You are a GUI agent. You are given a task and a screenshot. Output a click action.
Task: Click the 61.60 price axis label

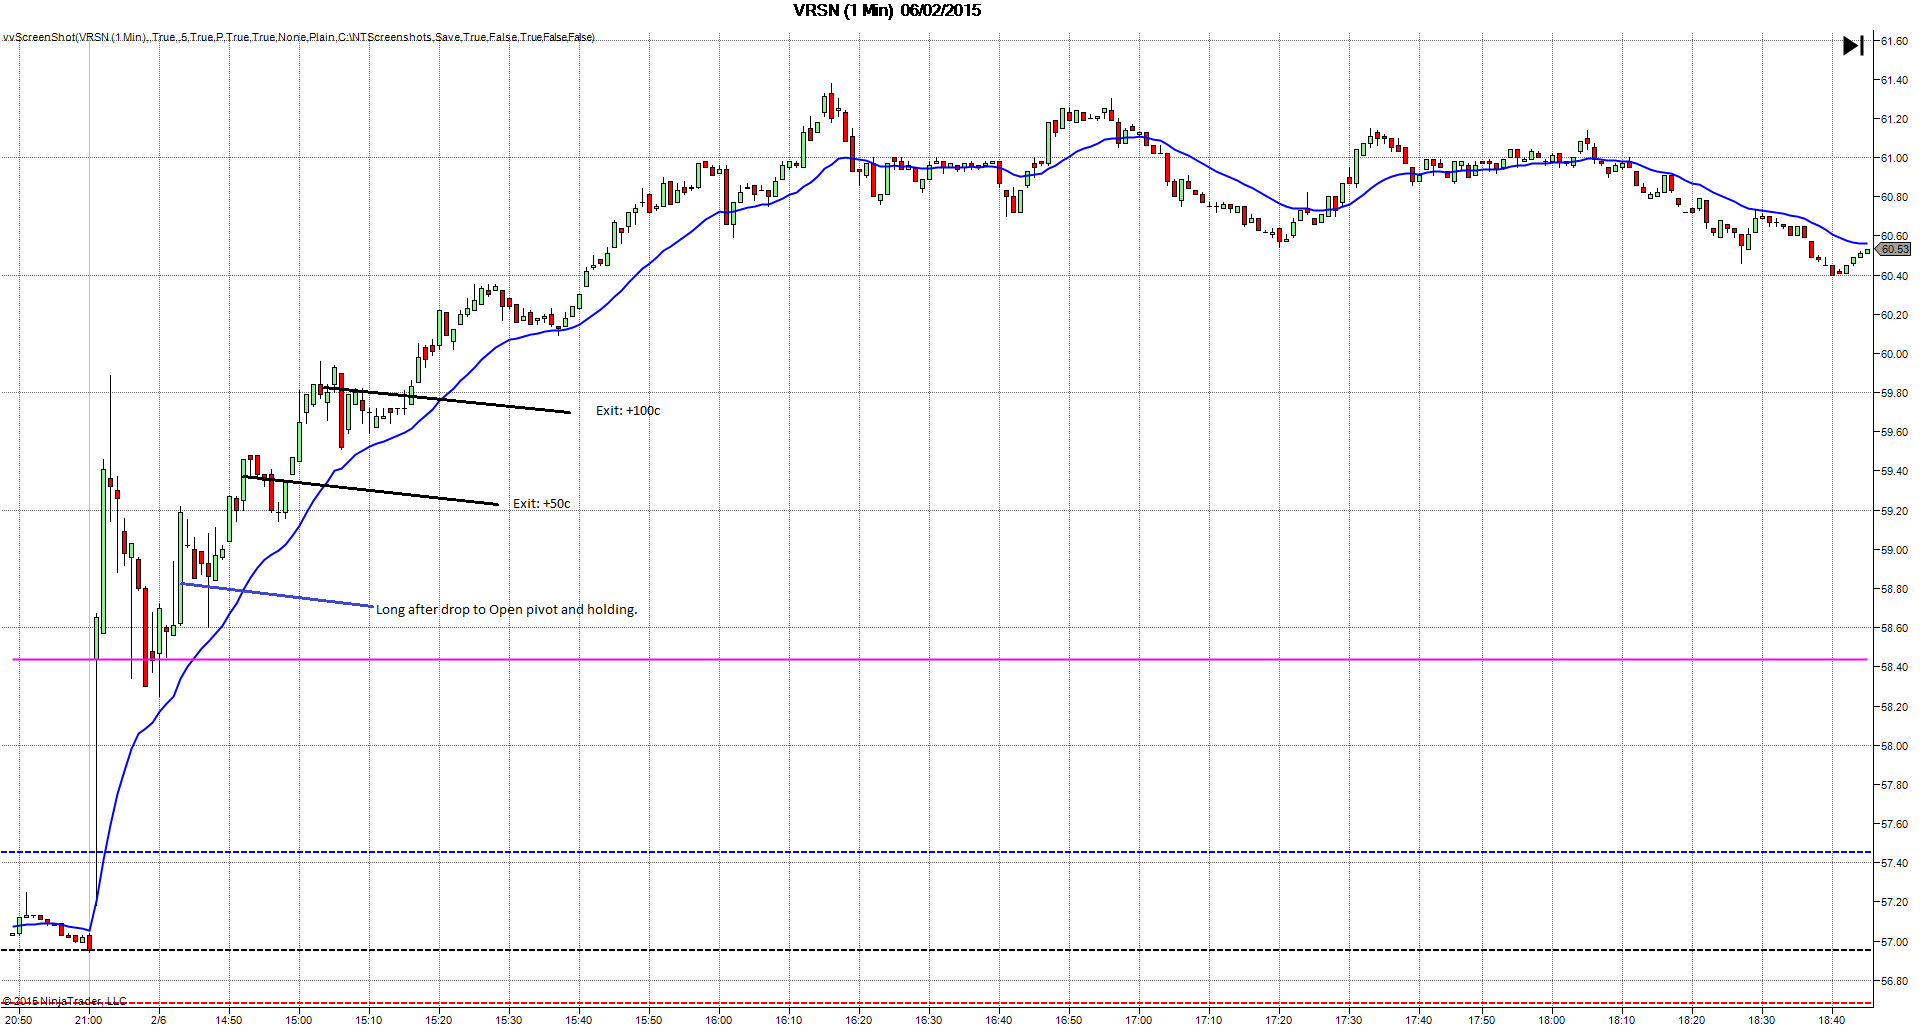pos(1894,41)
